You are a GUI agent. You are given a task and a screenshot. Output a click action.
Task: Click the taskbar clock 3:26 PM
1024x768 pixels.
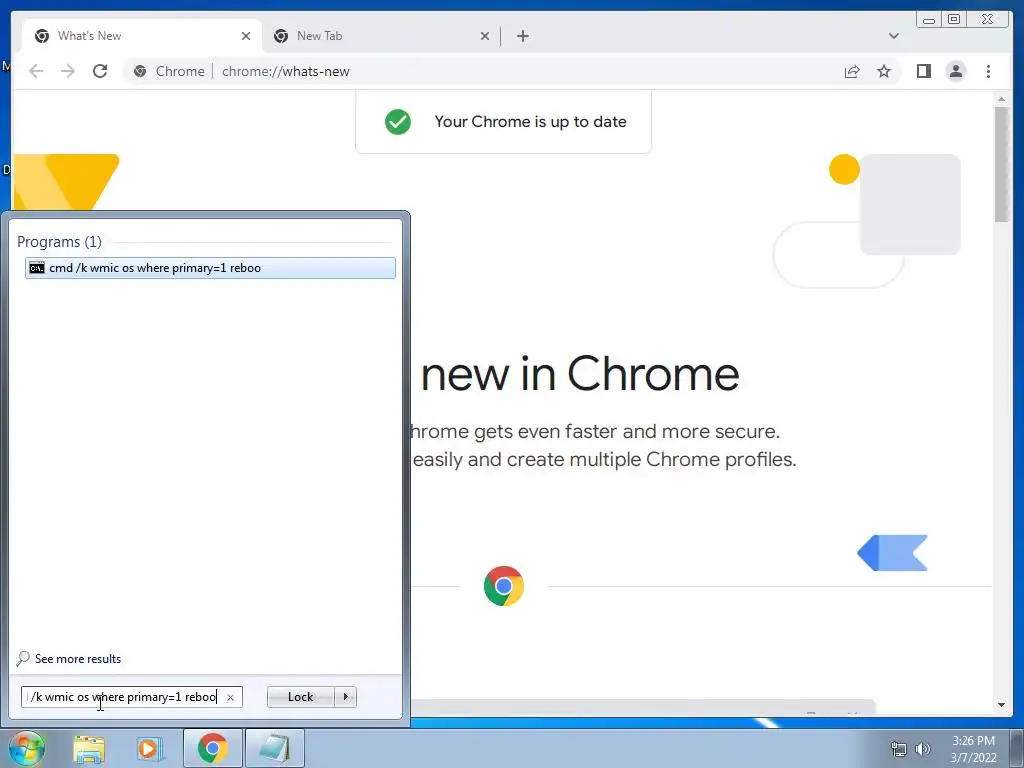tap(973, 741)
